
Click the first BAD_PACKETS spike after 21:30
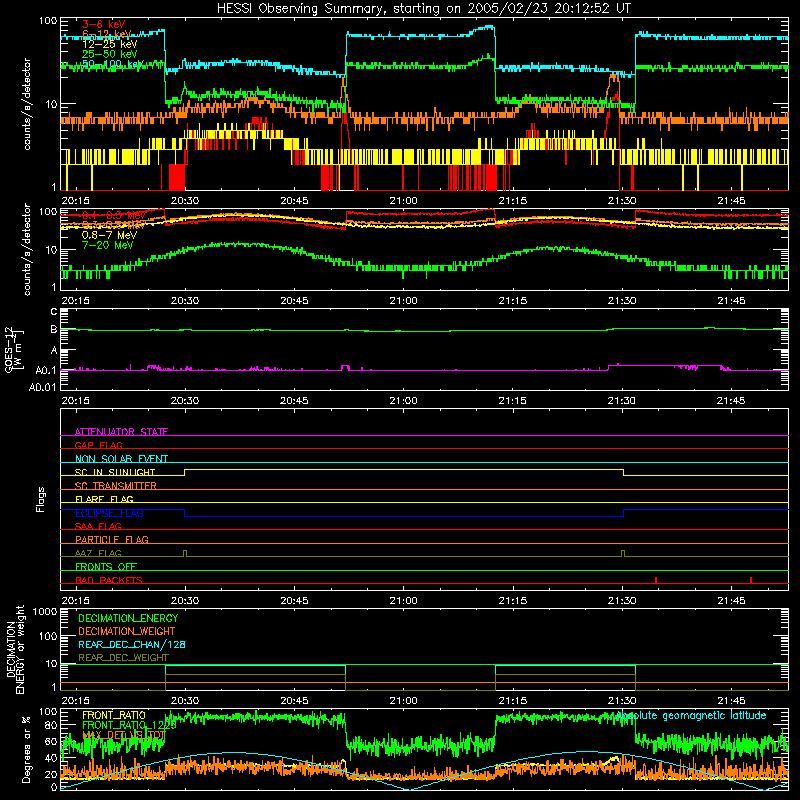click(x=656, y=580)
